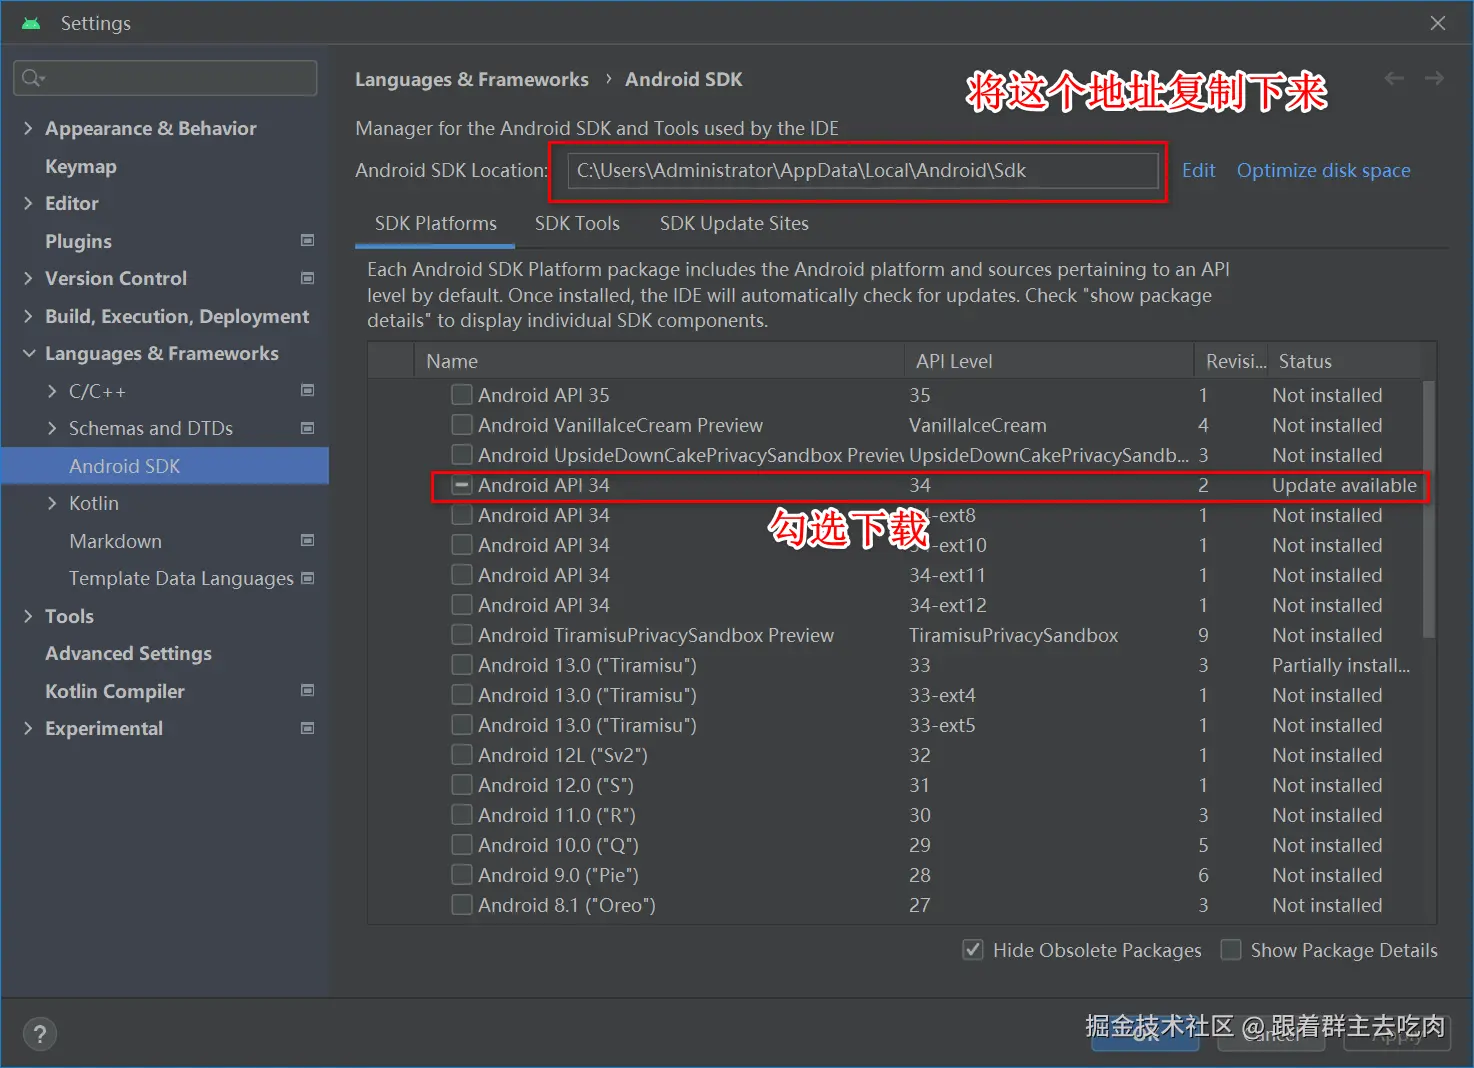
Task: Expand the Experimental section
Action: (x=28, y=728)
